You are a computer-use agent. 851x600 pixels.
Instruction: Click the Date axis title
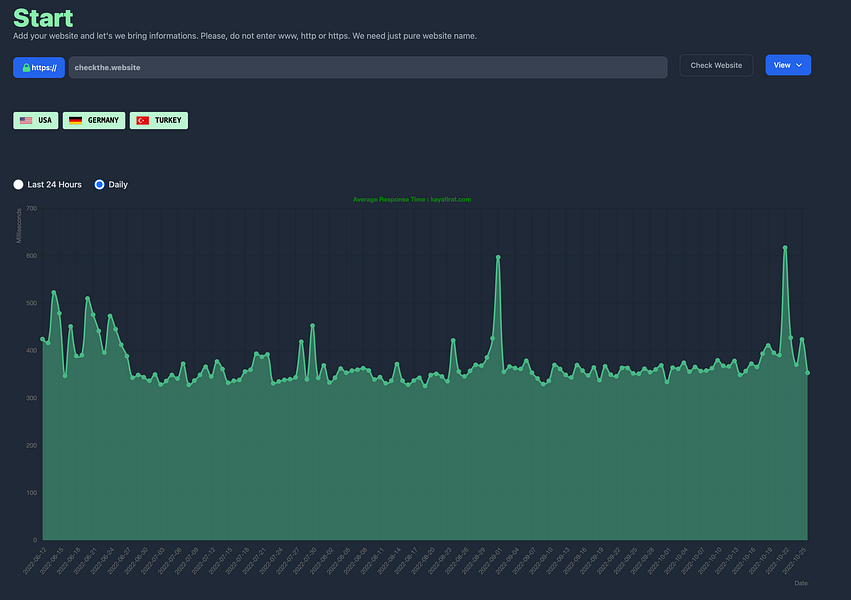[801, 583]
